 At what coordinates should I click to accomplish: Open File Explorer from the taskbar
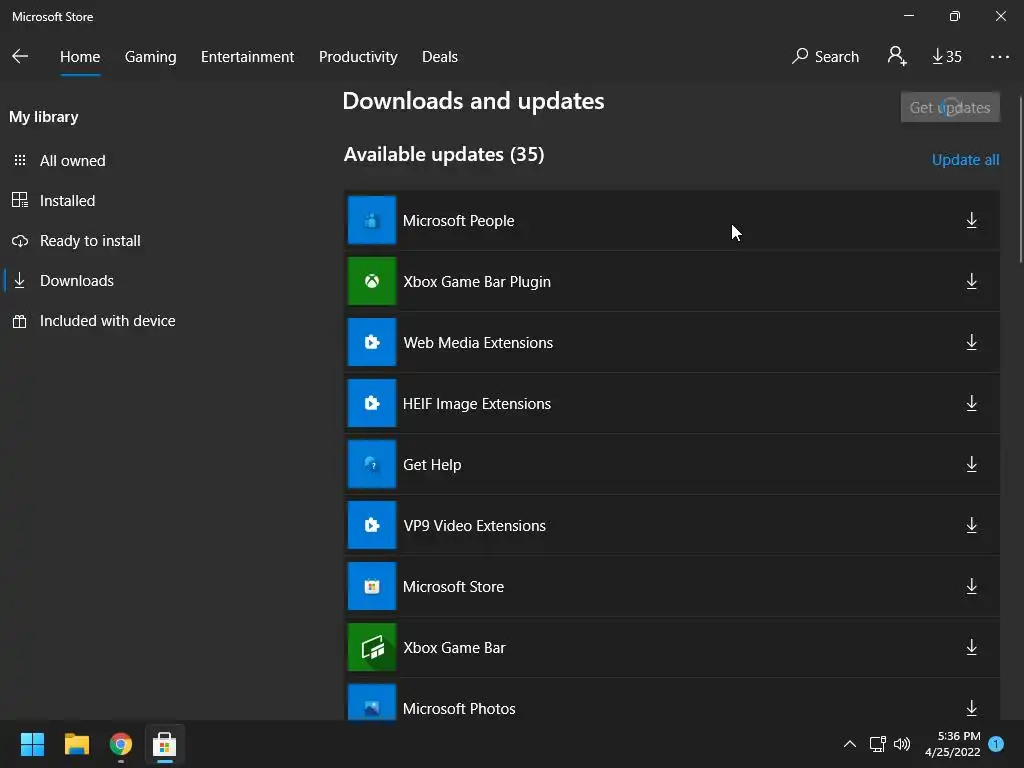pyautogui.click(x=76, y=744)
